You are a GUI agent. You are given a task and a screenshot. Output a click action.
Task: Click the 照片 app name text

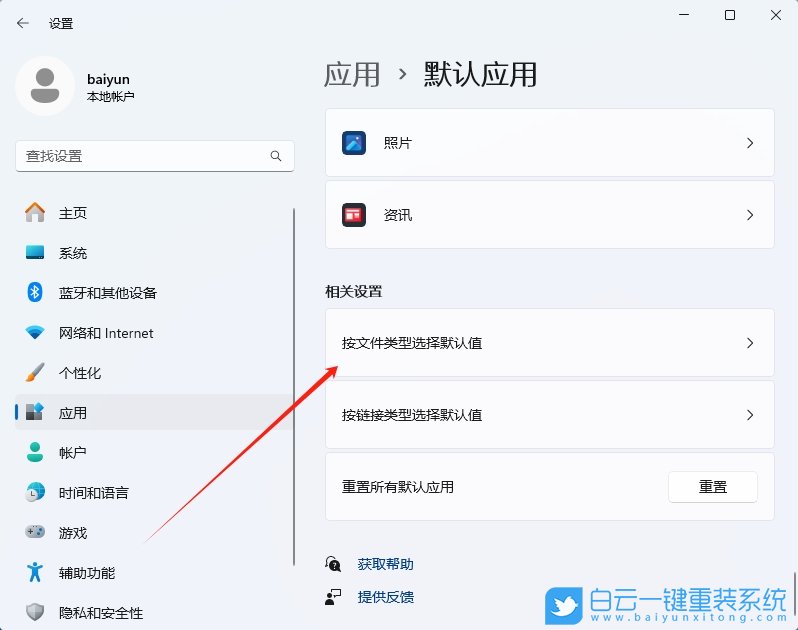(x=397, y=143)
